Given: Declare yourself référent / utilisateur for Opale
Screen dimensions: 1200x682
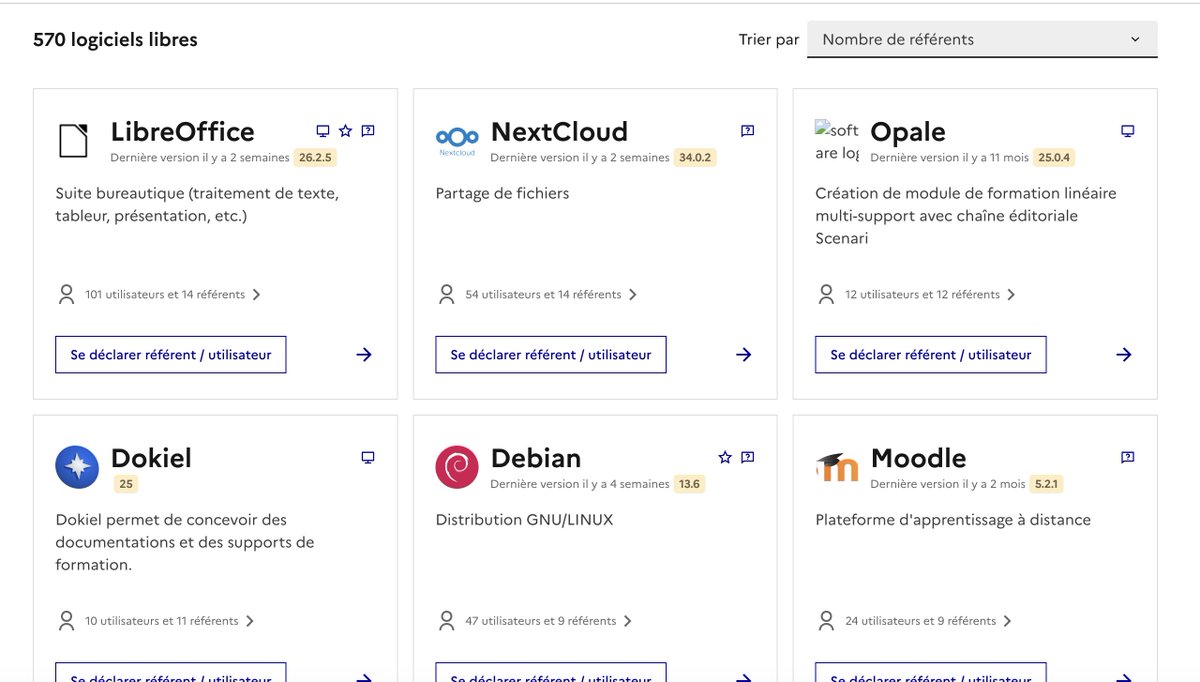Looking at the screenshot, I should tap(931, 355).
